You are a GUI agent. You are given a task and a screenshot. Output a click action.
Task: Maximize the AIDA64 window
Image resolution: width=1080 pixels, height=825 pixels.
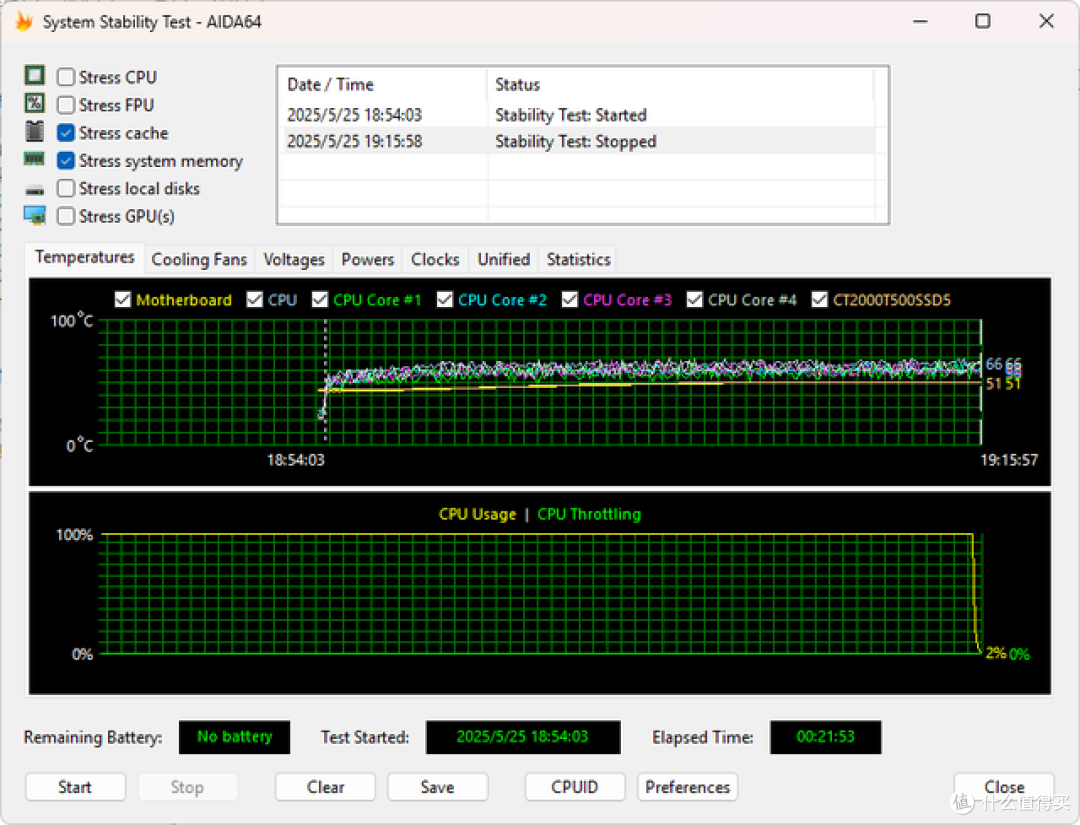click(x=983, y=21)
